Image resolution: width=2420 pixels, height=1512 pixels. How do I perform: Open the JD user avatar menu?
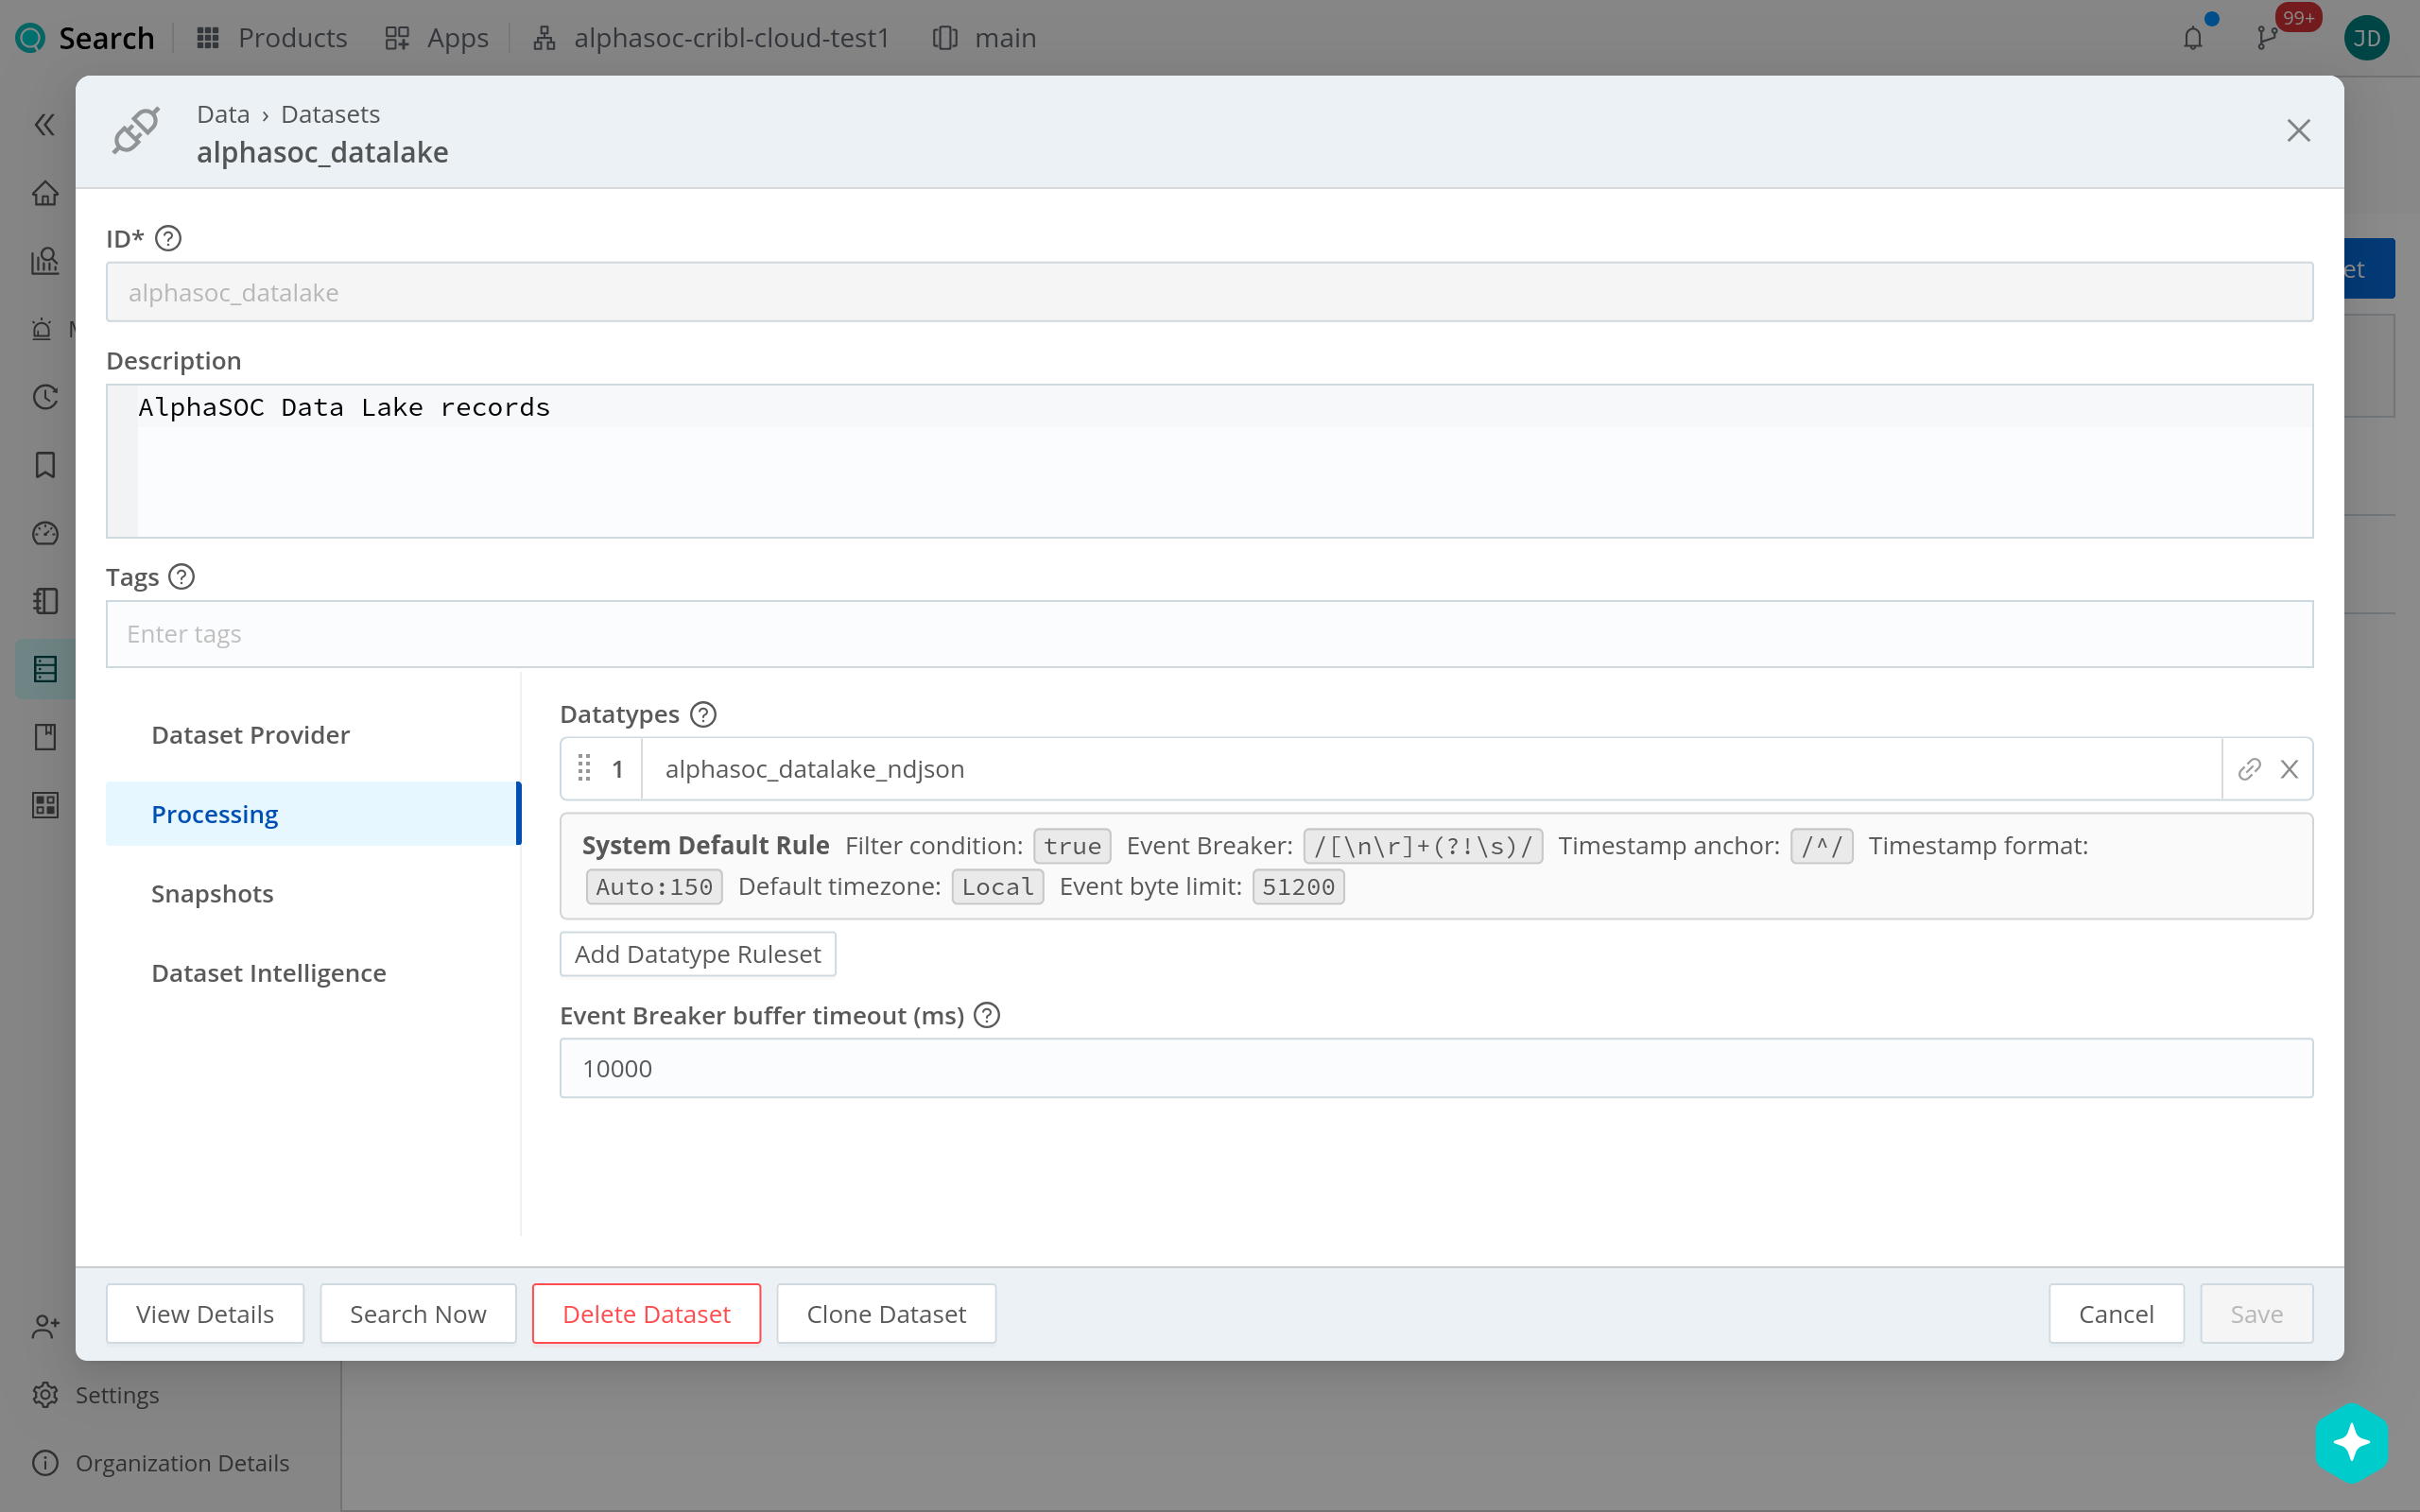pyautogui.click(x=2366, y=38)
